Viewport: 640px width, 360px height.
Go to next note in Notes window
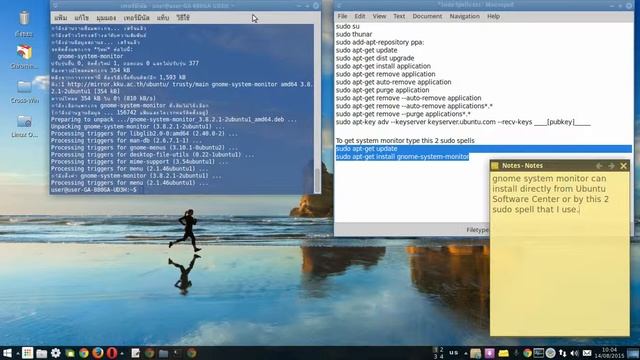(611, 166)
